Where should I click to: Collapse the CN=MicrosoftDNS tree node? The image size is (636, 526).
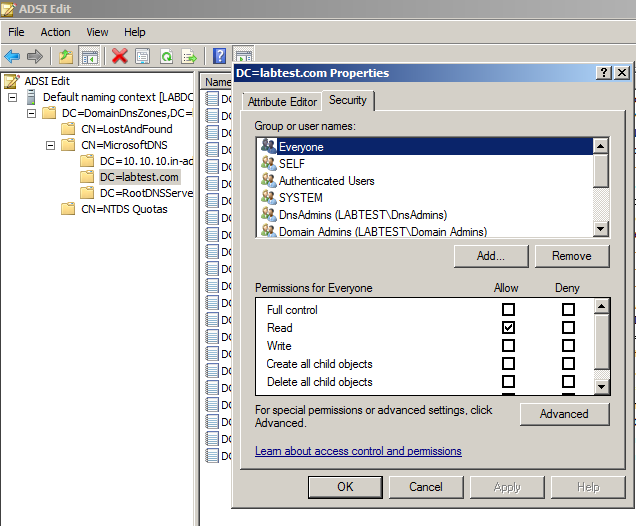coord(51,145)
